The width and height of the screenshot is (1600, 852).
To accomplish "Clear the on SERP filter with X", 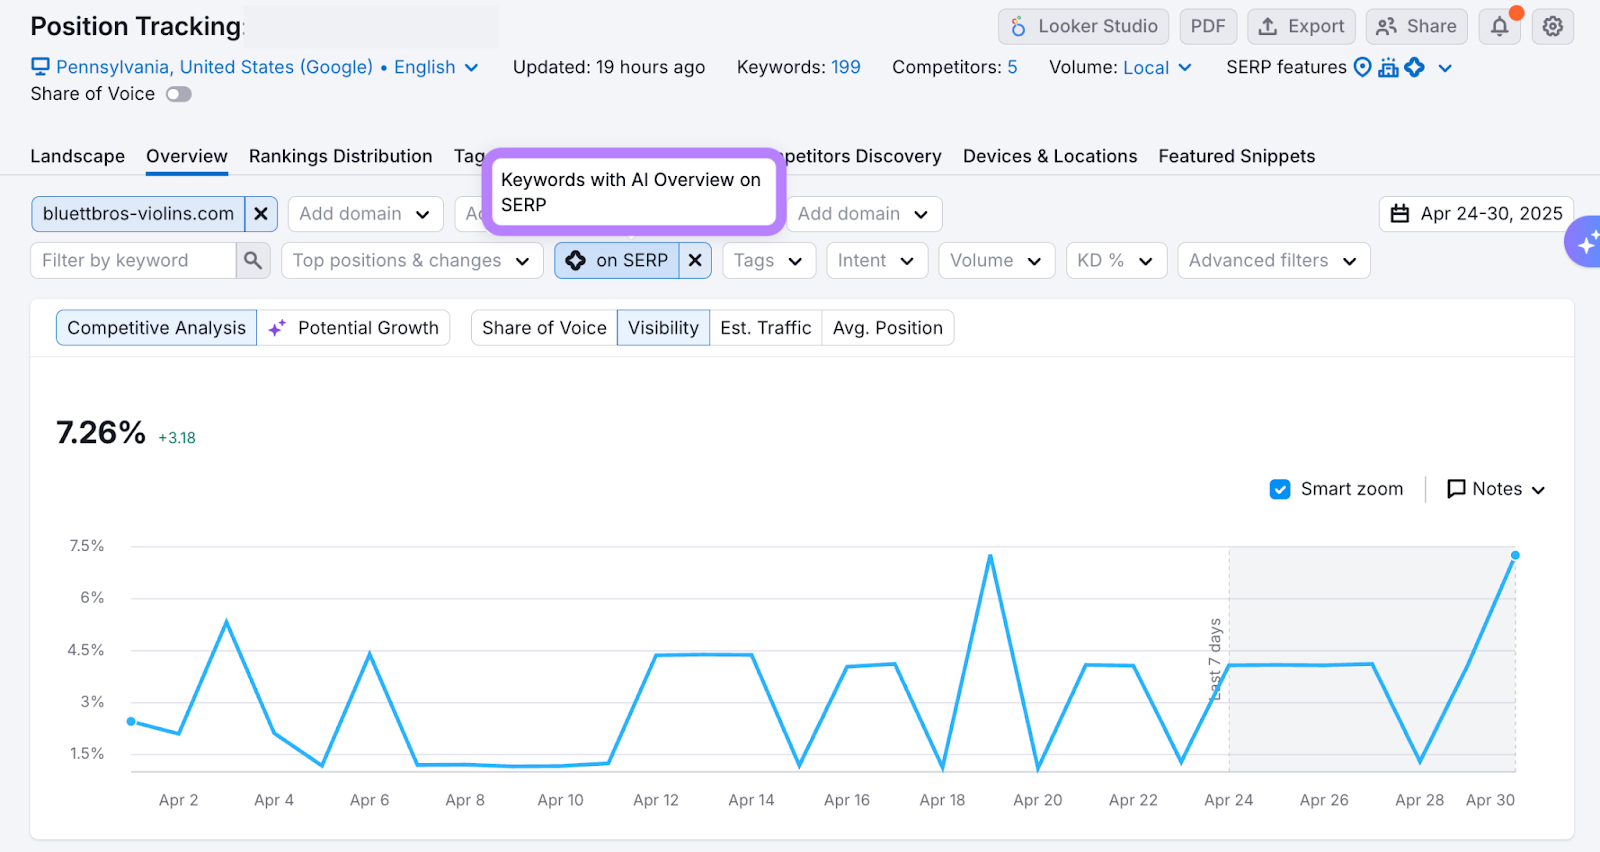I will [695, 261].
